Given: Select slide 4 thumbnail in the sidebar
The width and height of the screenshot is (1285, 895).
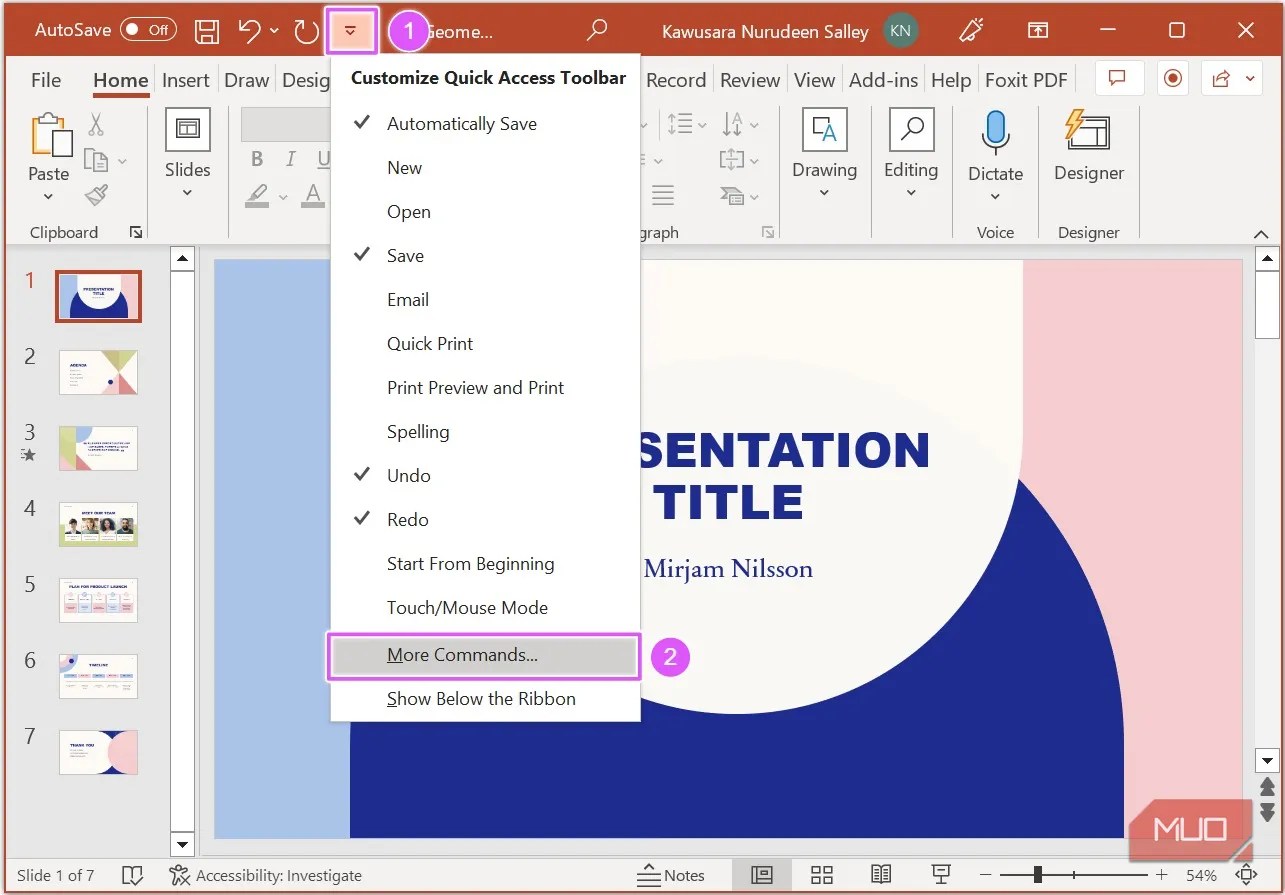Looking at the screenshot, I should point(97,524).
